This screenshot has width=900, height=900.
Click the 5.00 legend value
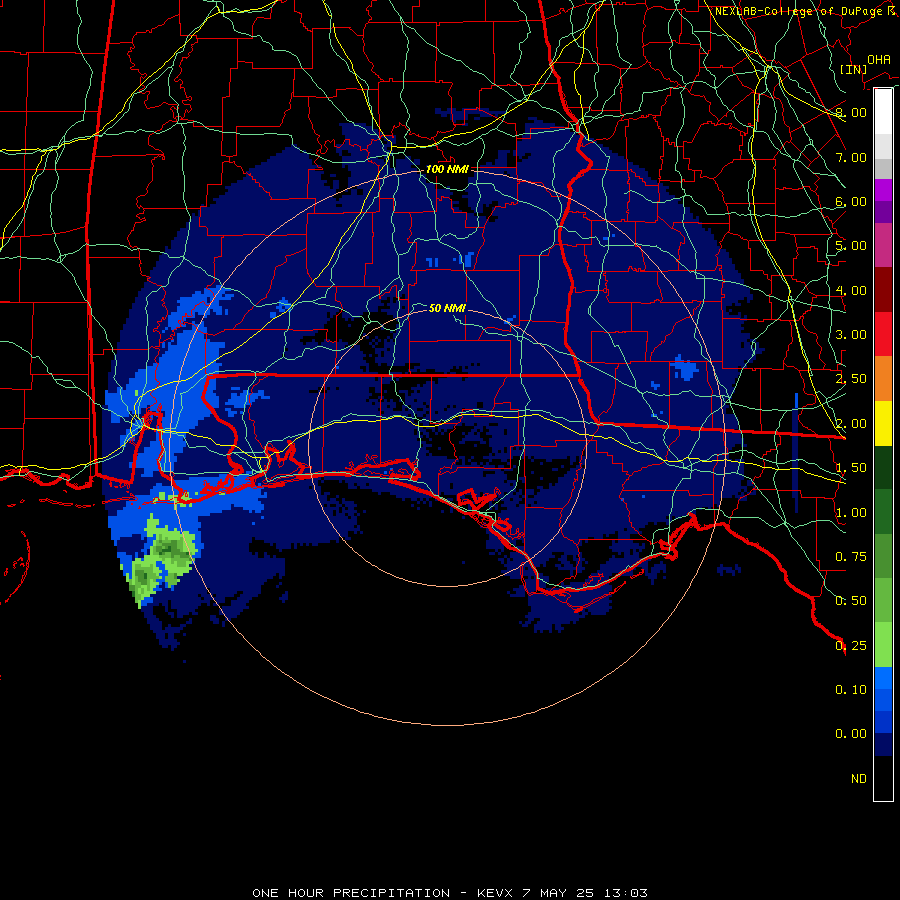851,246
